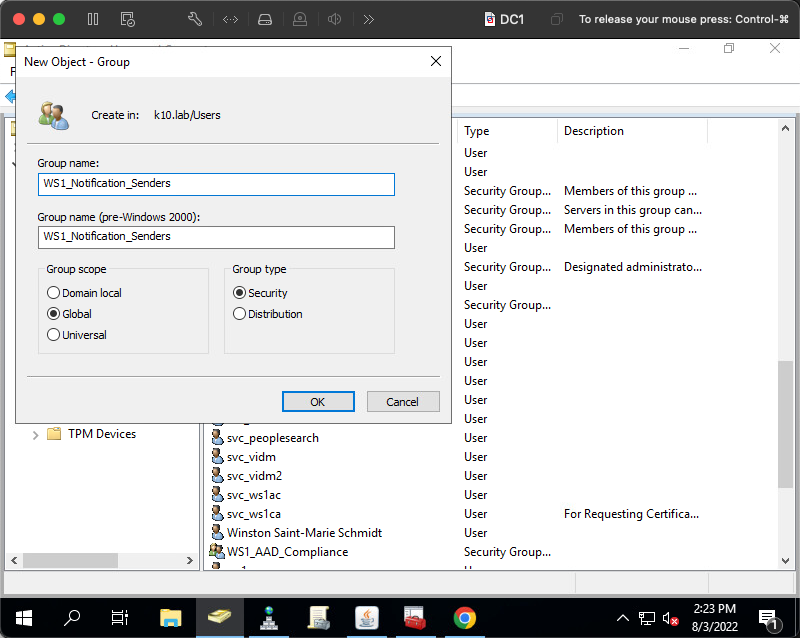
Task: Click the Group name text field
Action: (216, 184)
